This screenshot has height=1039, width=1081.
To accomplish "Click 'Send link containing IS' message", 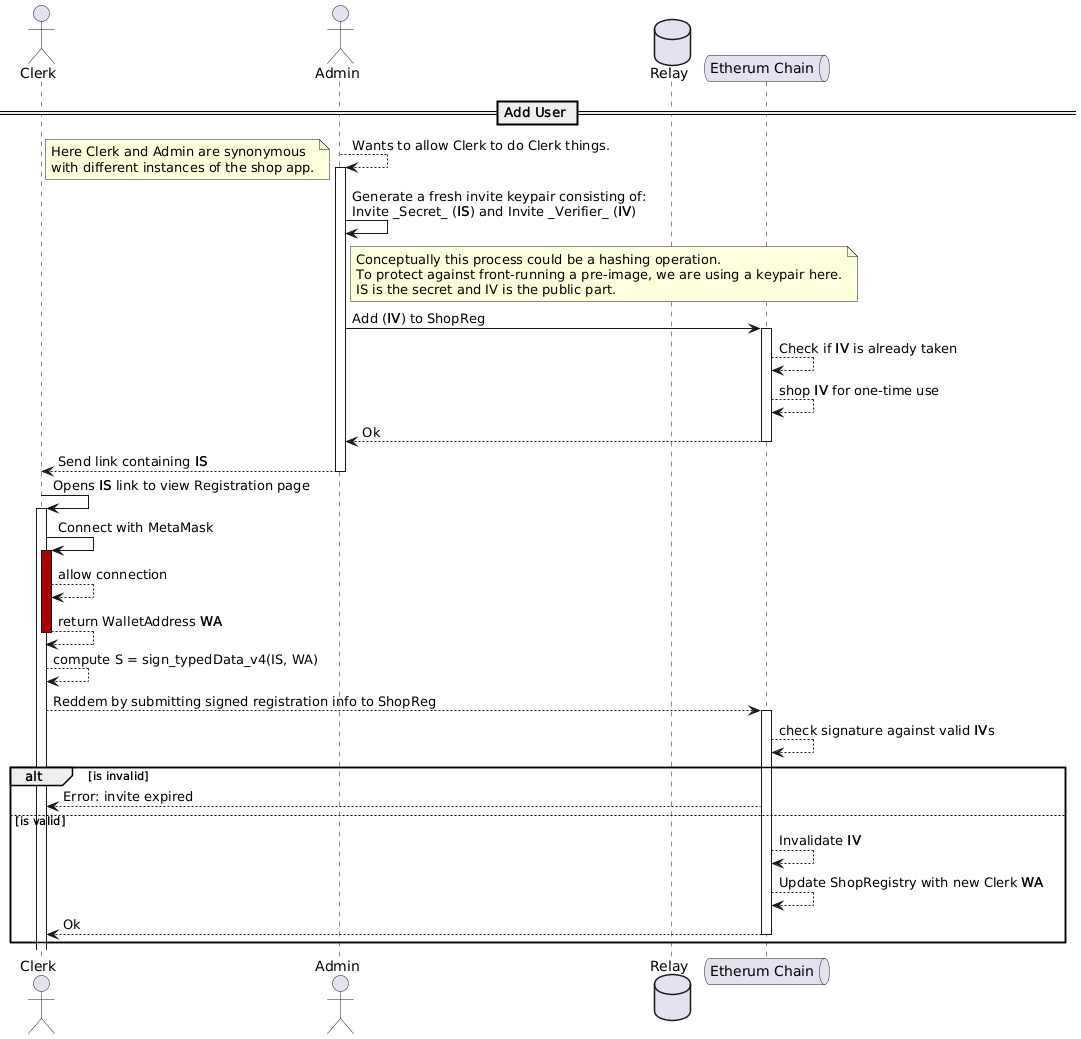I will point(132,462).
